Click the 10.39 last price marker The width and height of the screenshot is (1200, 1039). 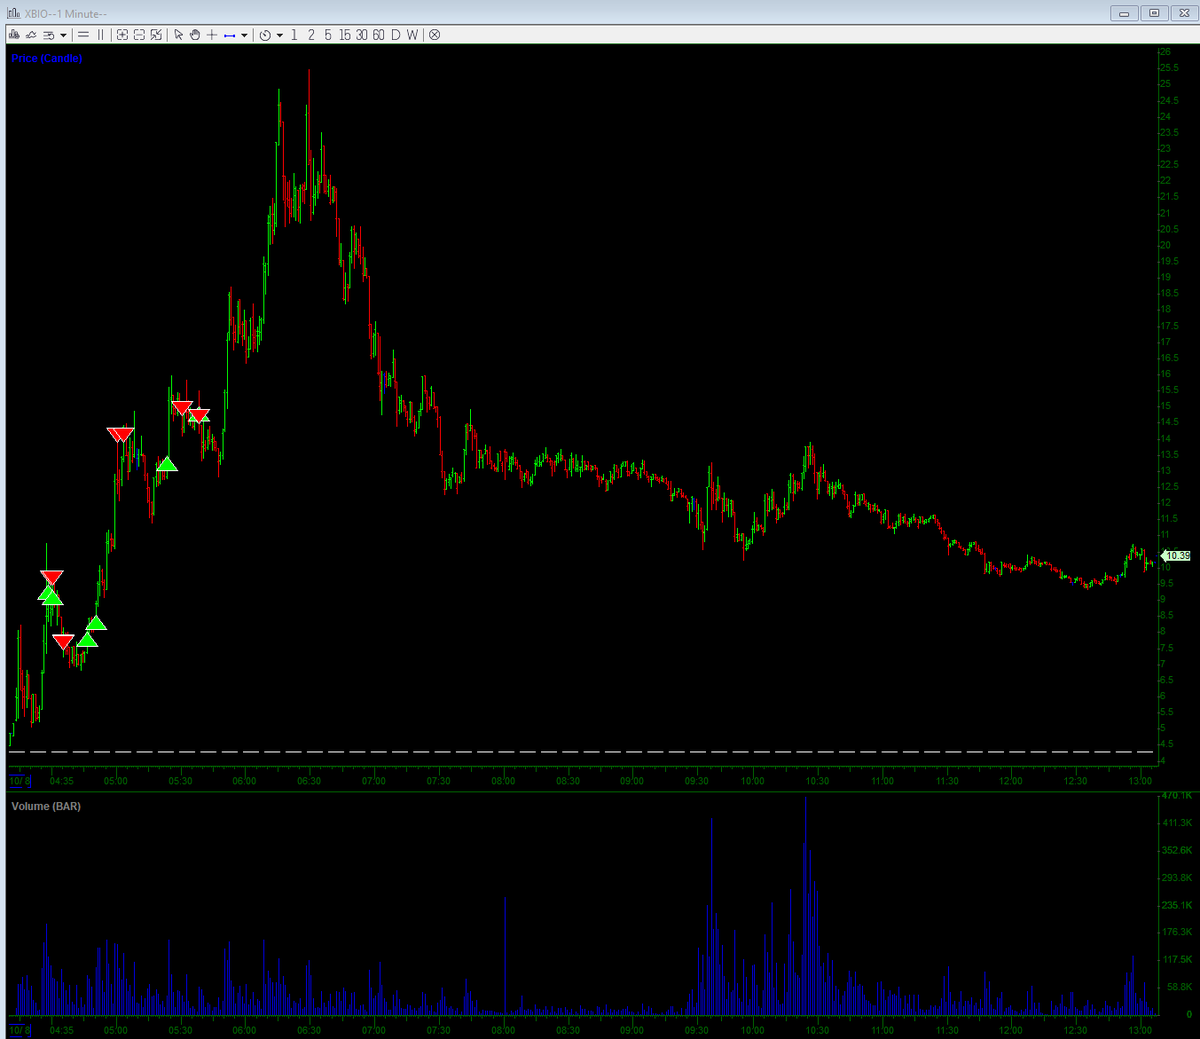coord(1176,555)
